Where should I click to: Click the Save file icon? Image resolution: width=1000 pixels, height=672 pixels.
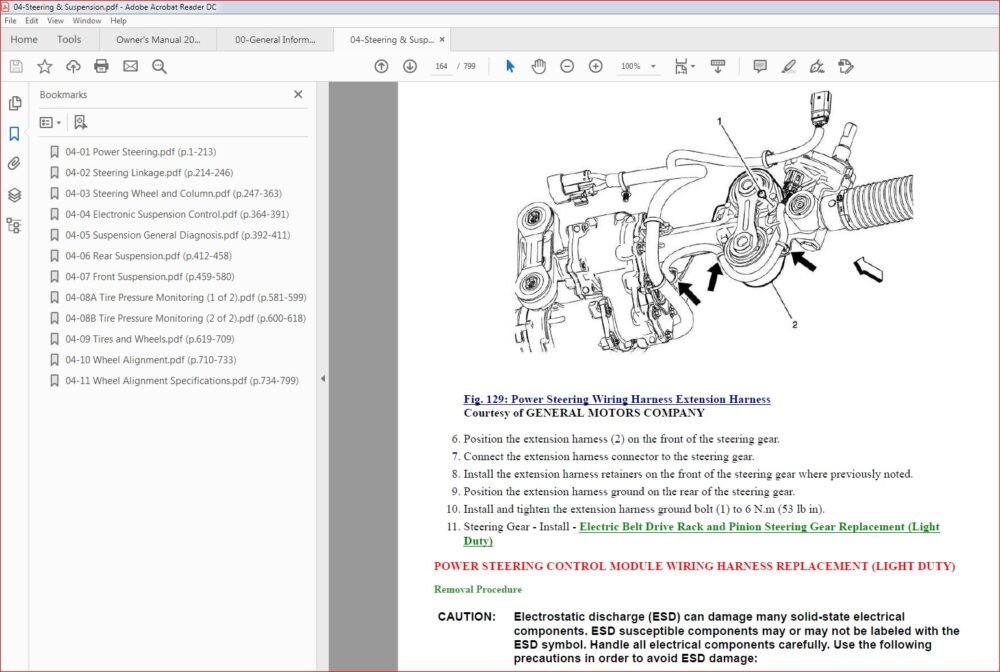coord(16,66)
